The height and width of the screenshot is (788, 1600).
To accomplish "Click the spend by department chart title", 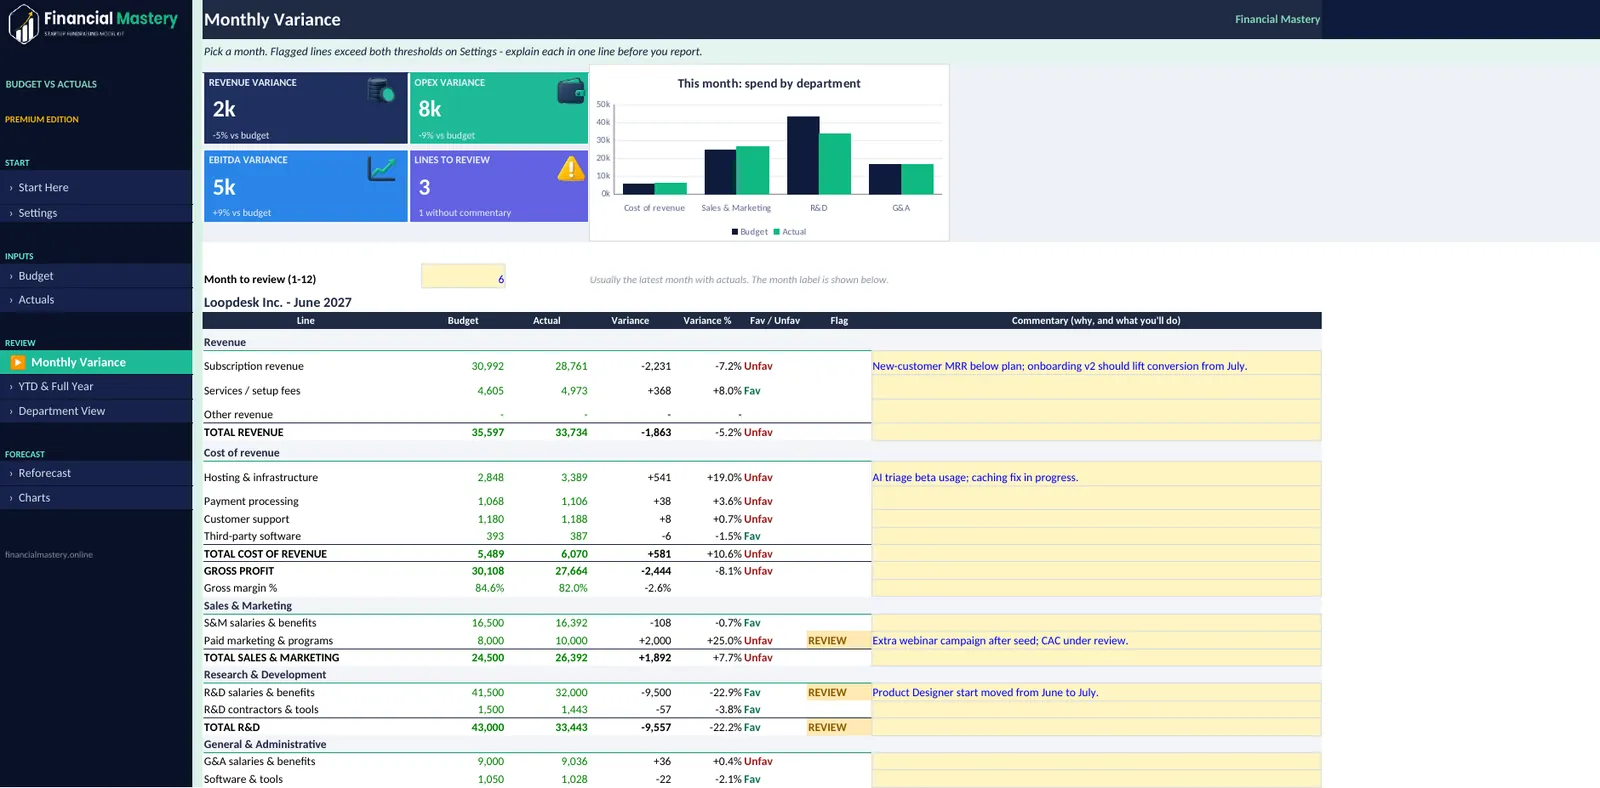I will pos(769,84).
